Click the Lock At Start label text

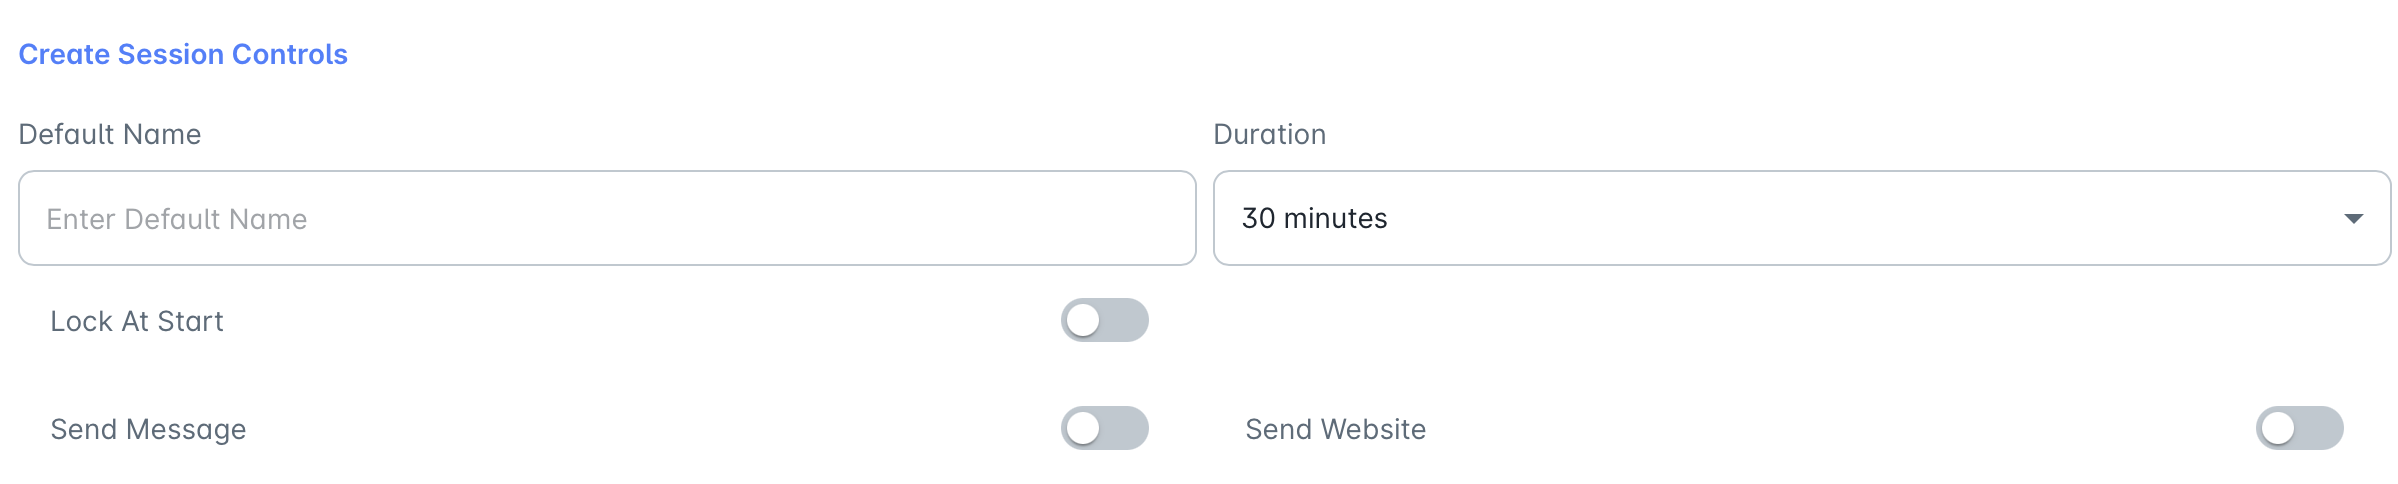click(137, 321)
